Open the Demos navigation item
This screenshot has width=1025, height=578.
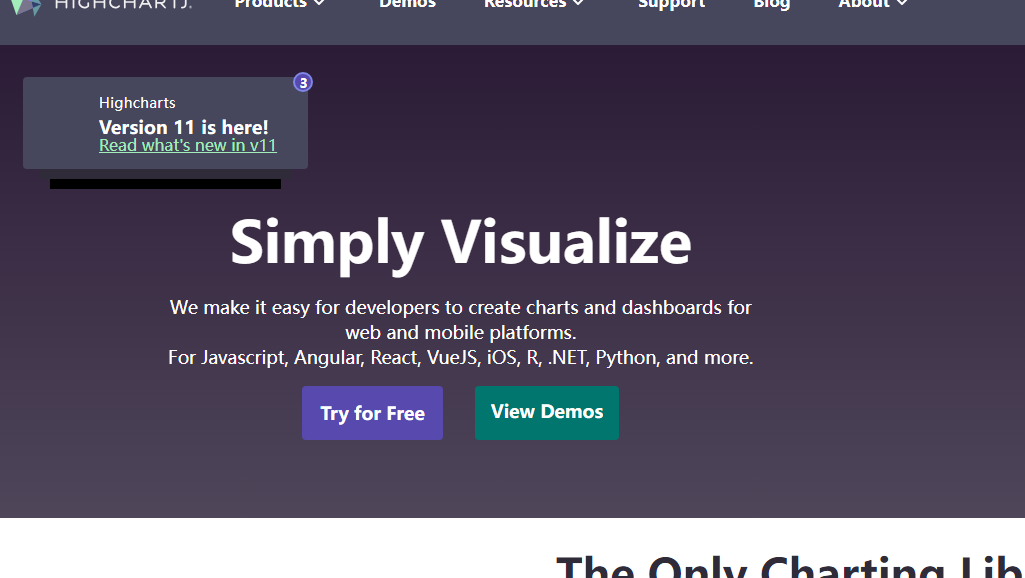[x=407, y=4]
